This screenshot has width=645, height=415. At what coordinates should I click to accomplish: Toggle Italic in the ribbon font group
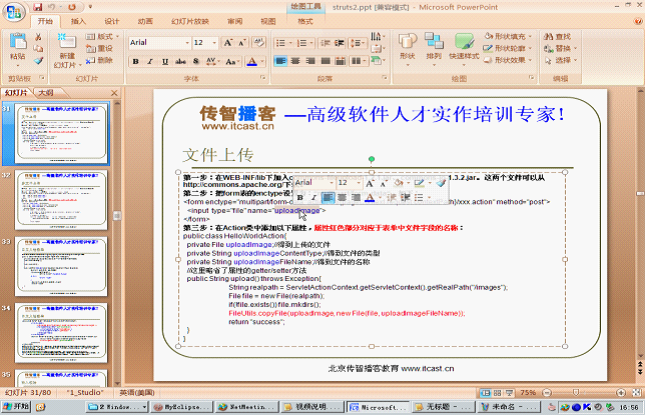pyautogui.click(x=150, y=62)
